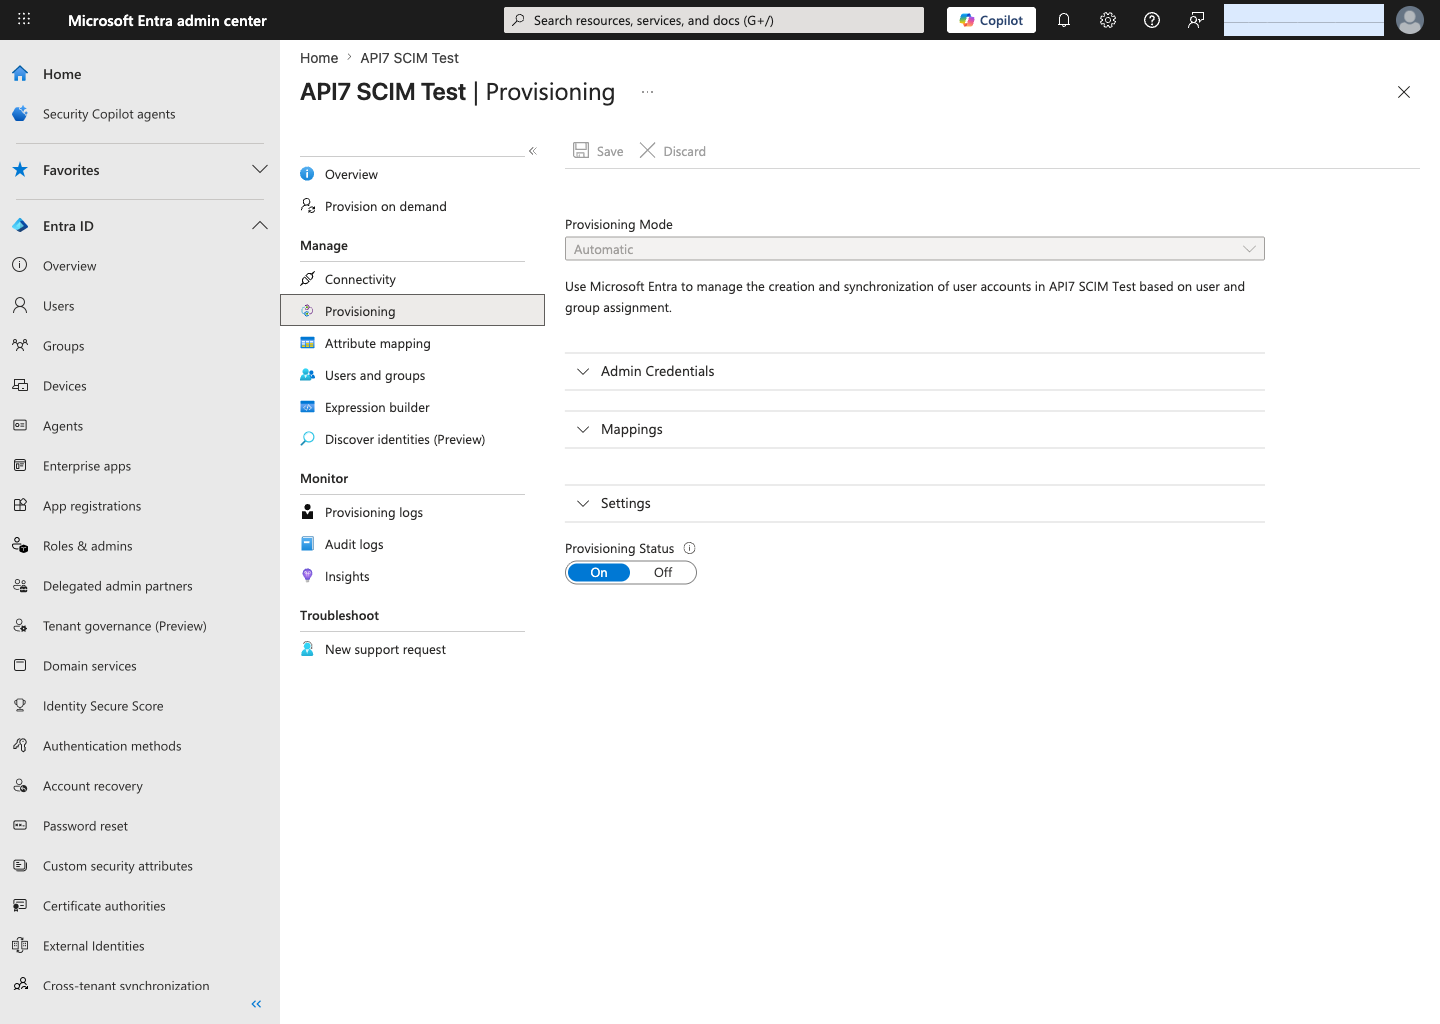This screenshot has width=1440, height=1024.
Task: Open the help question mark menu
Action: (1152, 20)
